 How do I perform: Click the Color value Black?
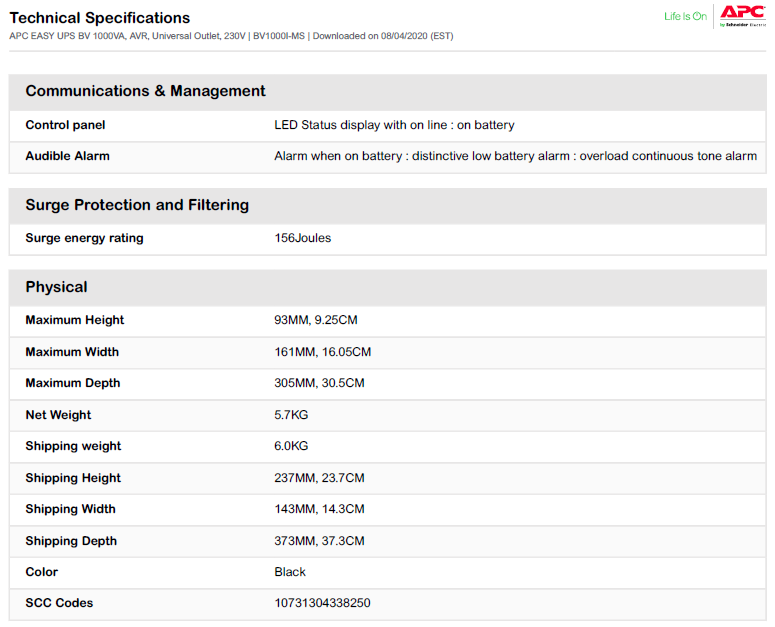pos(290,572)
